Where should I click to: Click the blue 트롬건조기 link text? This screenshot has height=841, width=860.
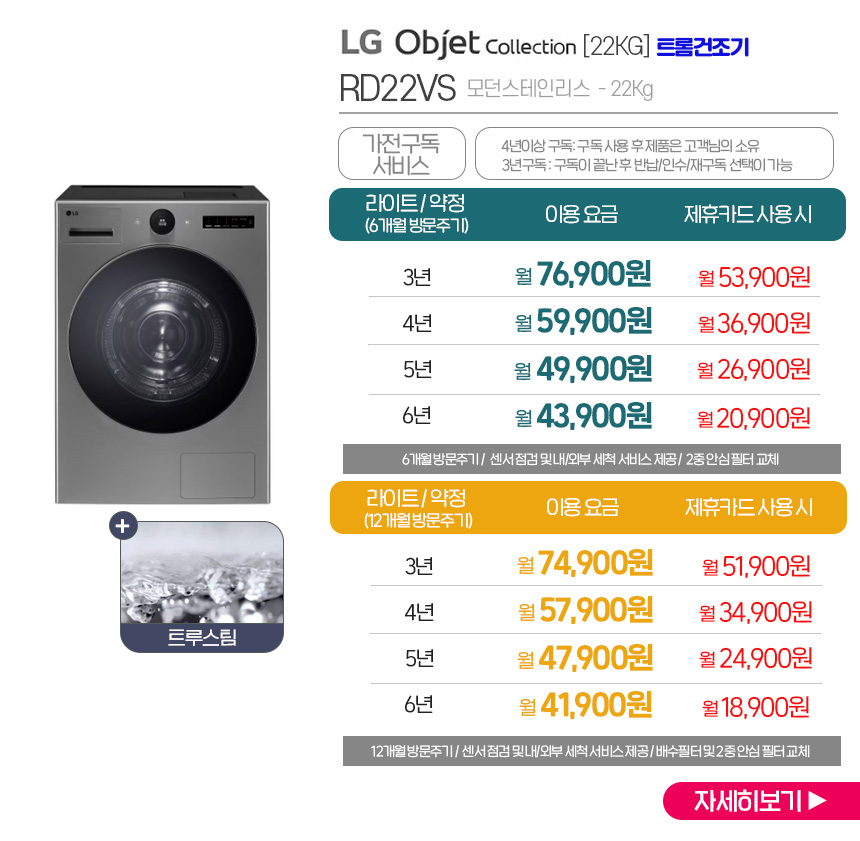tap(703, 47)
